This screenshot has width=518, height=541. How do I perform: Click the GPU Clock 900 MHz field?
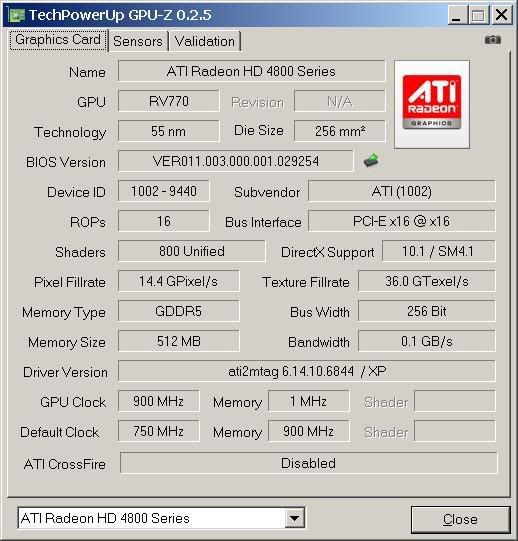point(158,401)
